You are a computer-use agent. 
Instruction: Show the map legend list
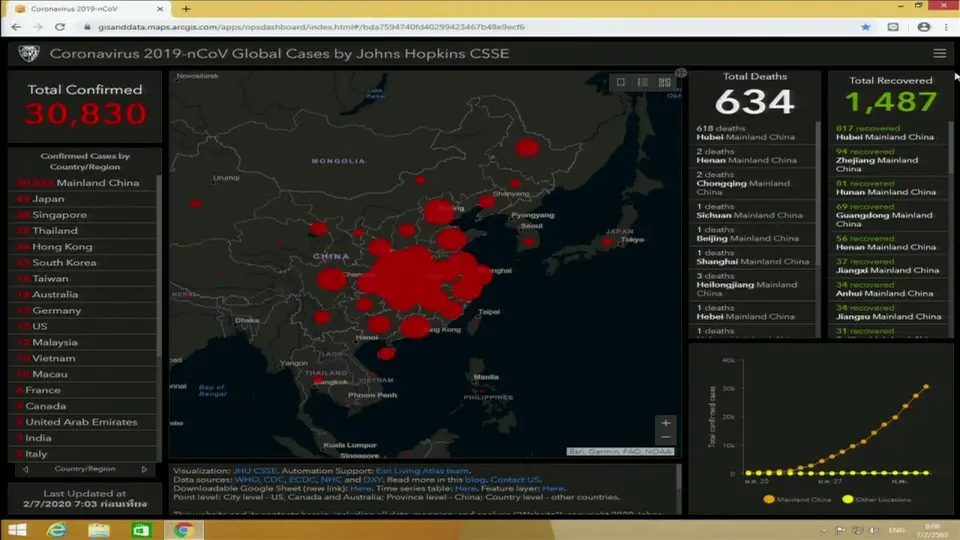point(642,82)
